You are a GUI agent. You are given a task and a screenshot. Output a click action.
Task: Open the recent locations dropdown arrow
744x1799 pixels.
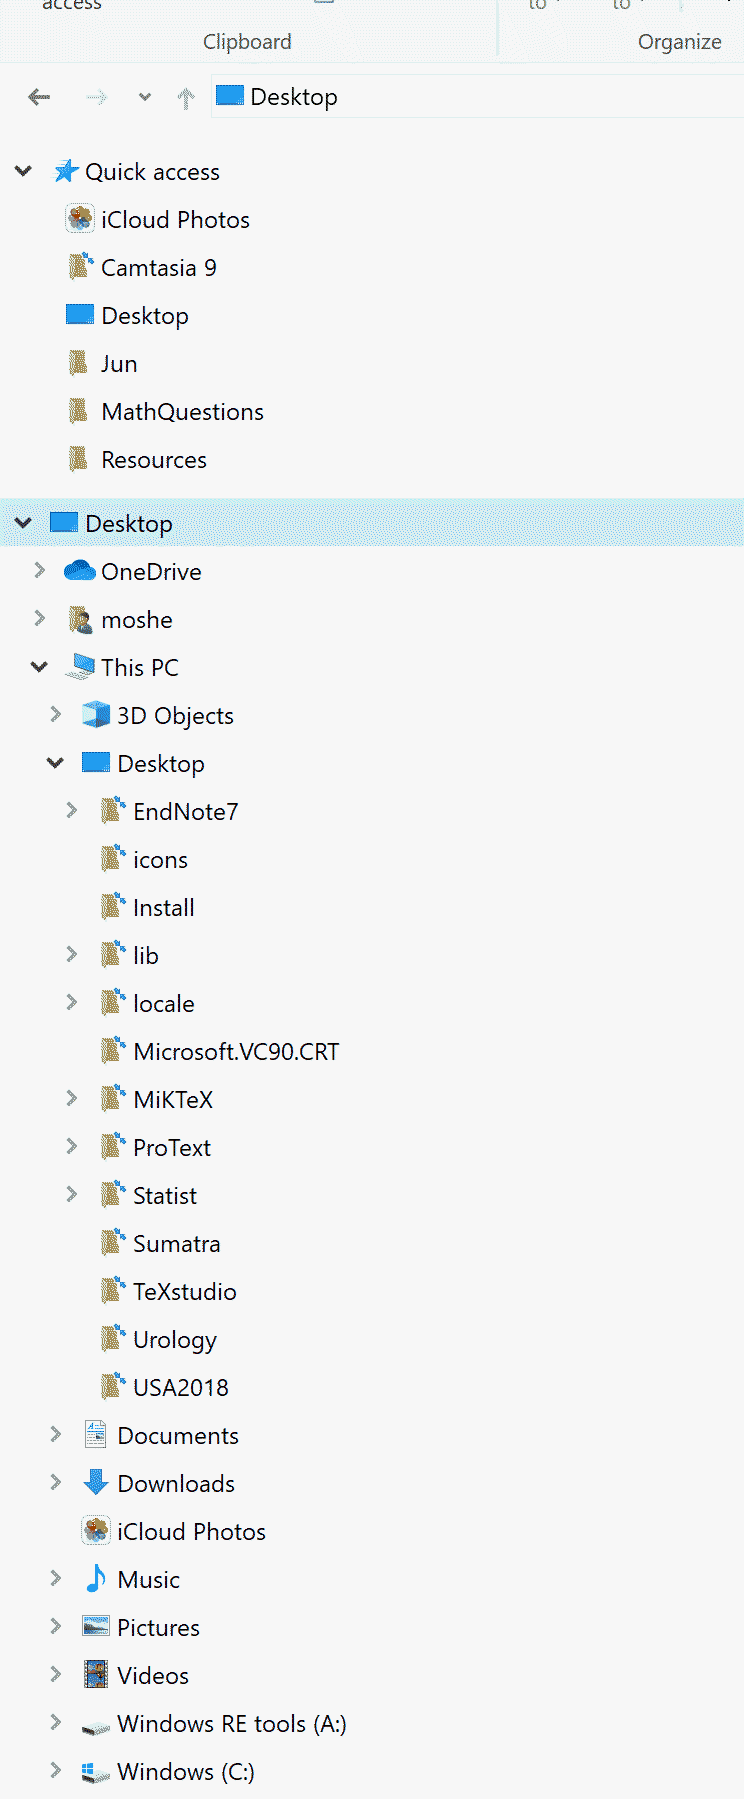[x=145, y=97]
